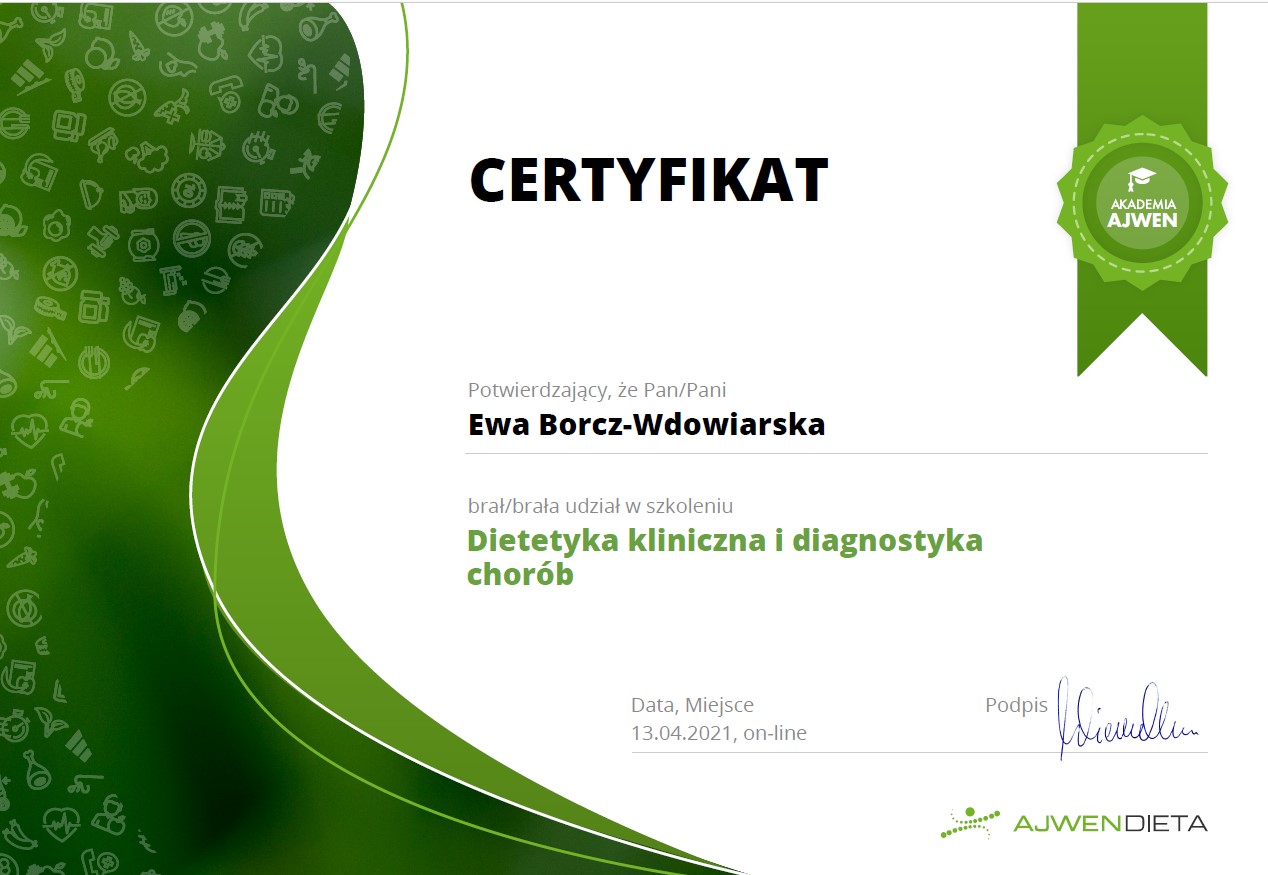Select the name Ewa Borcz-Wdowiarska

click(646, 424)
